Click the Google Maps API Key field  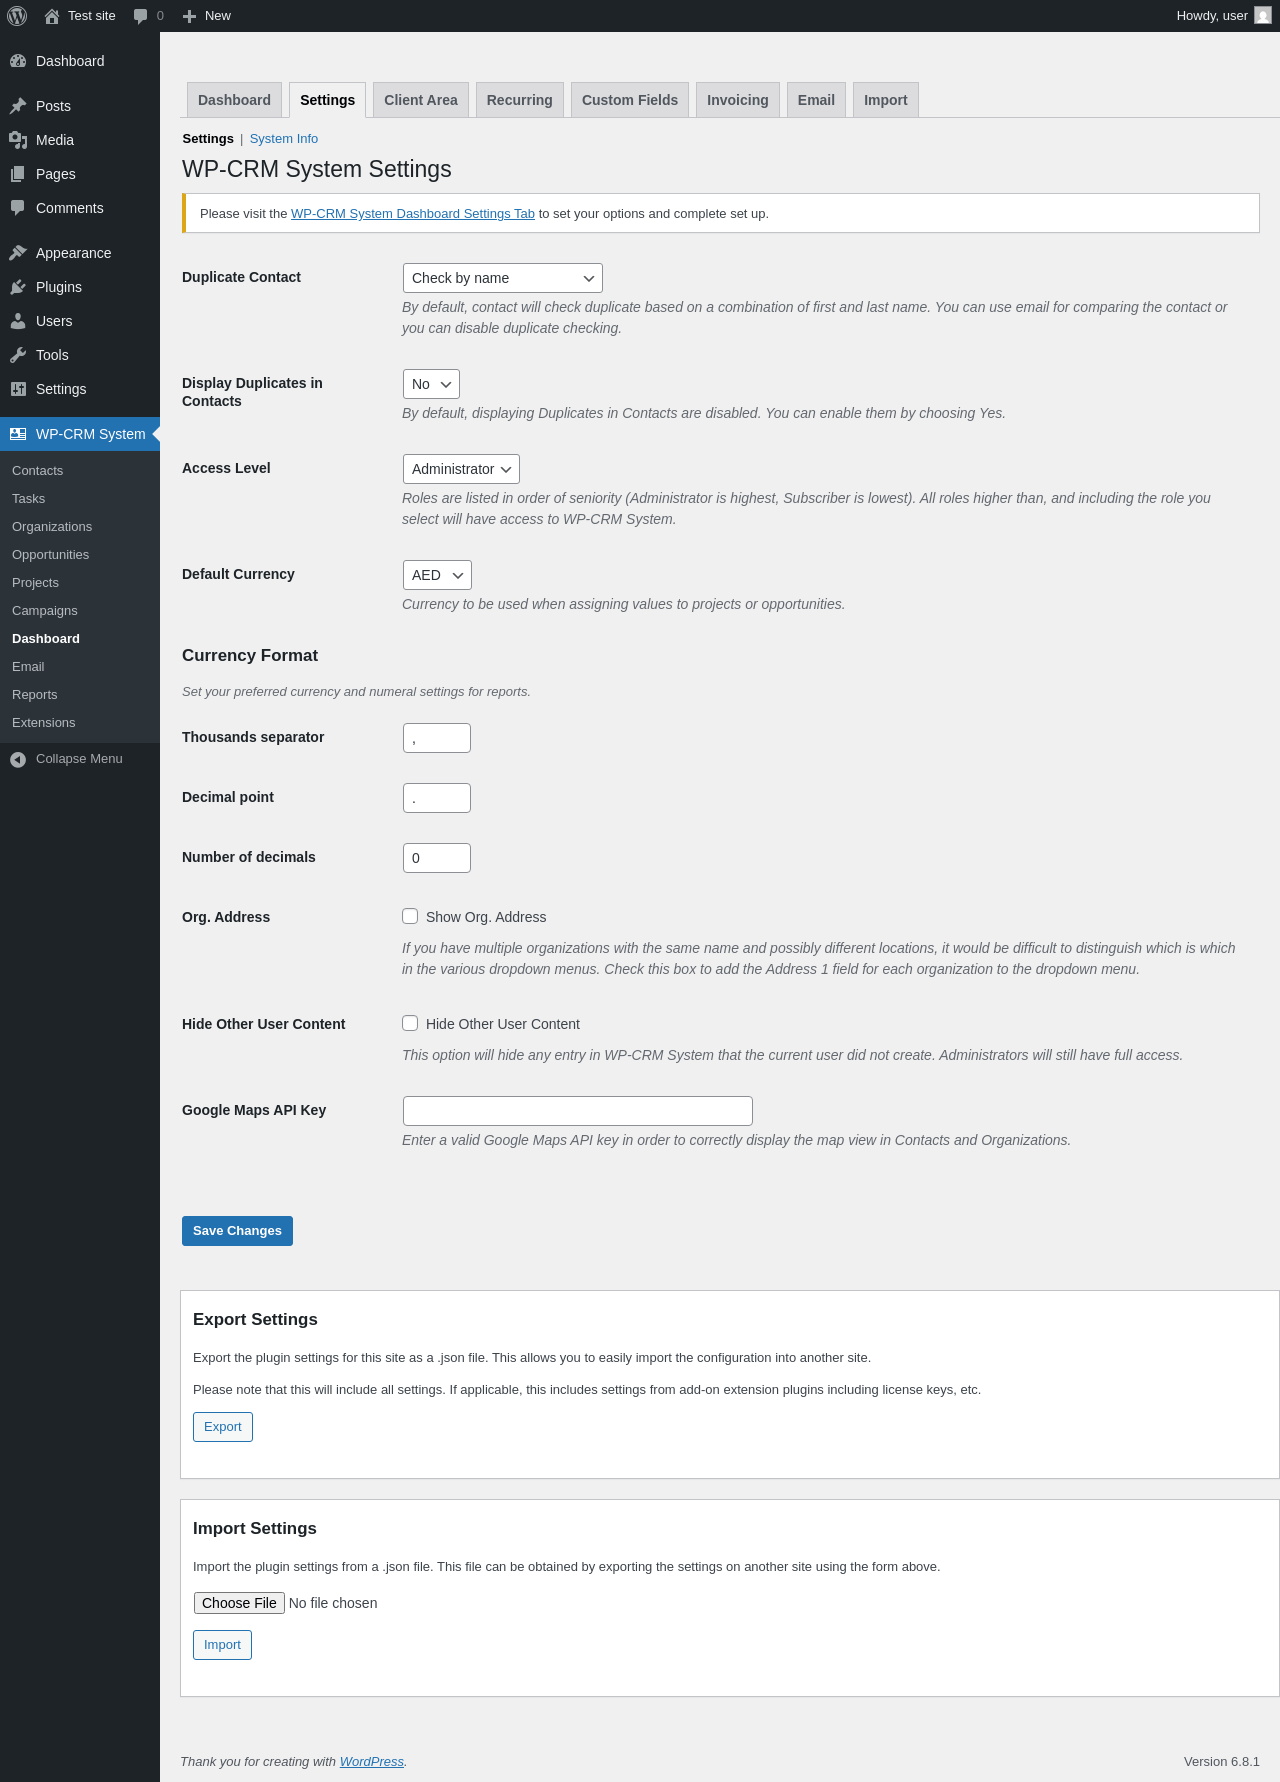(578, 1111)
